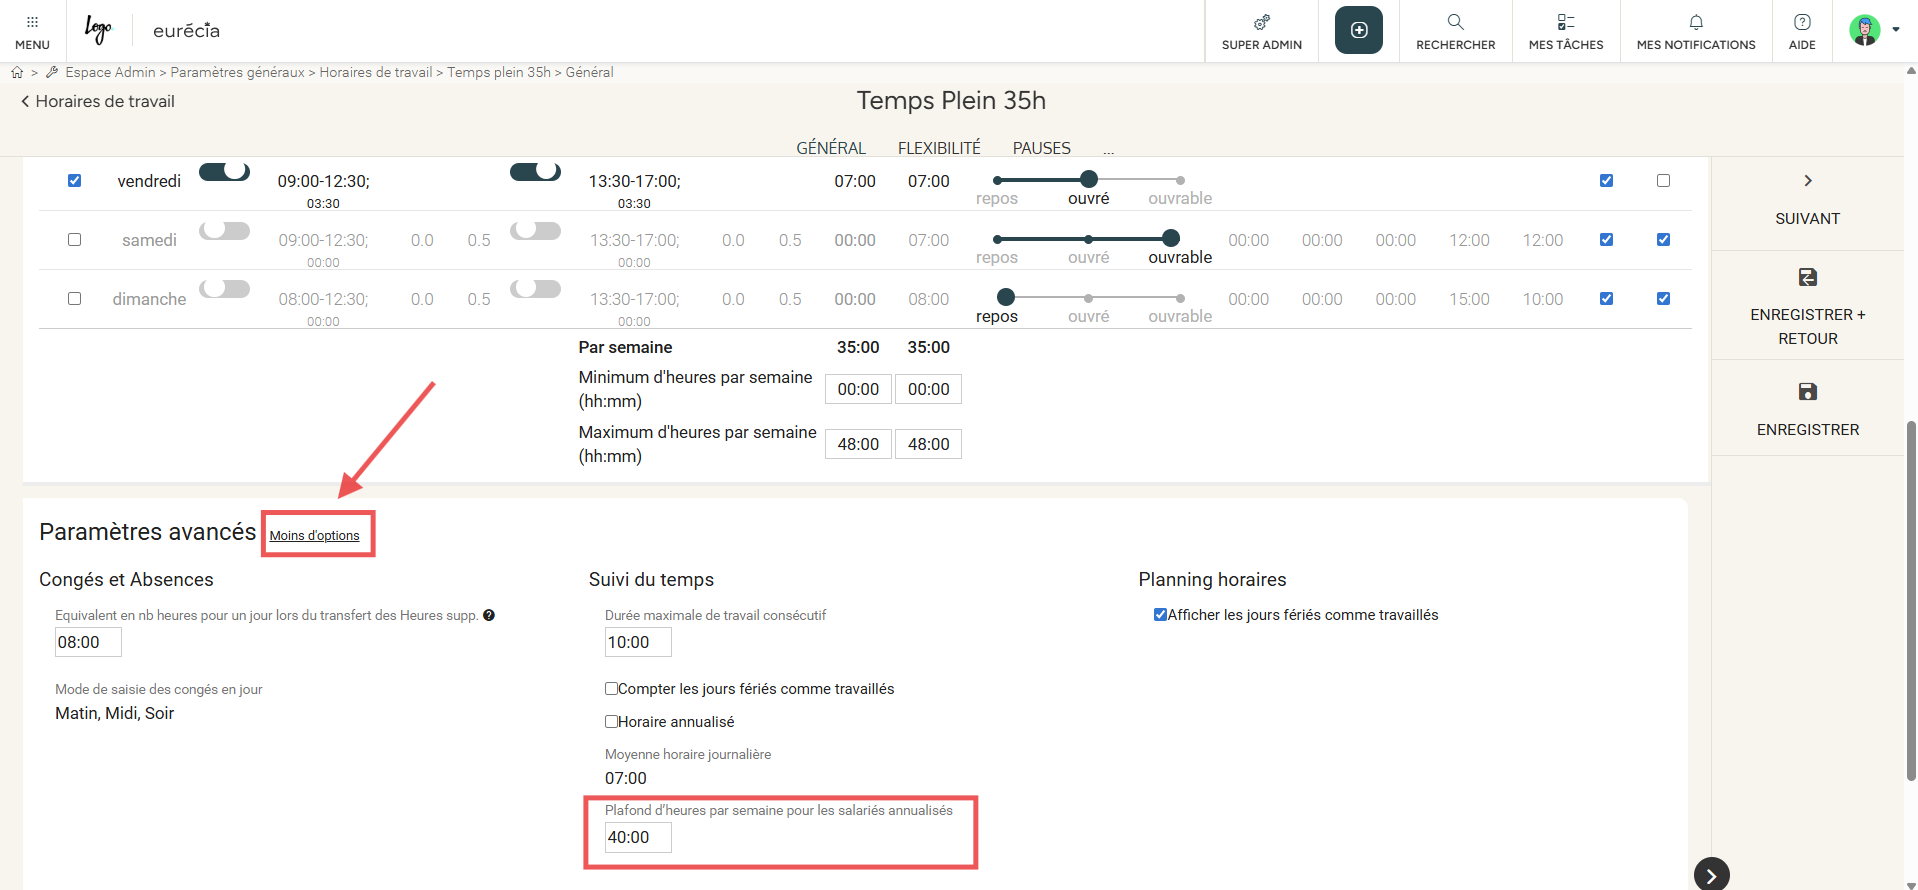Go back to Horaires de travail
The height and width of the screenshot is (890, 1918).
click(x=98, y=101)
